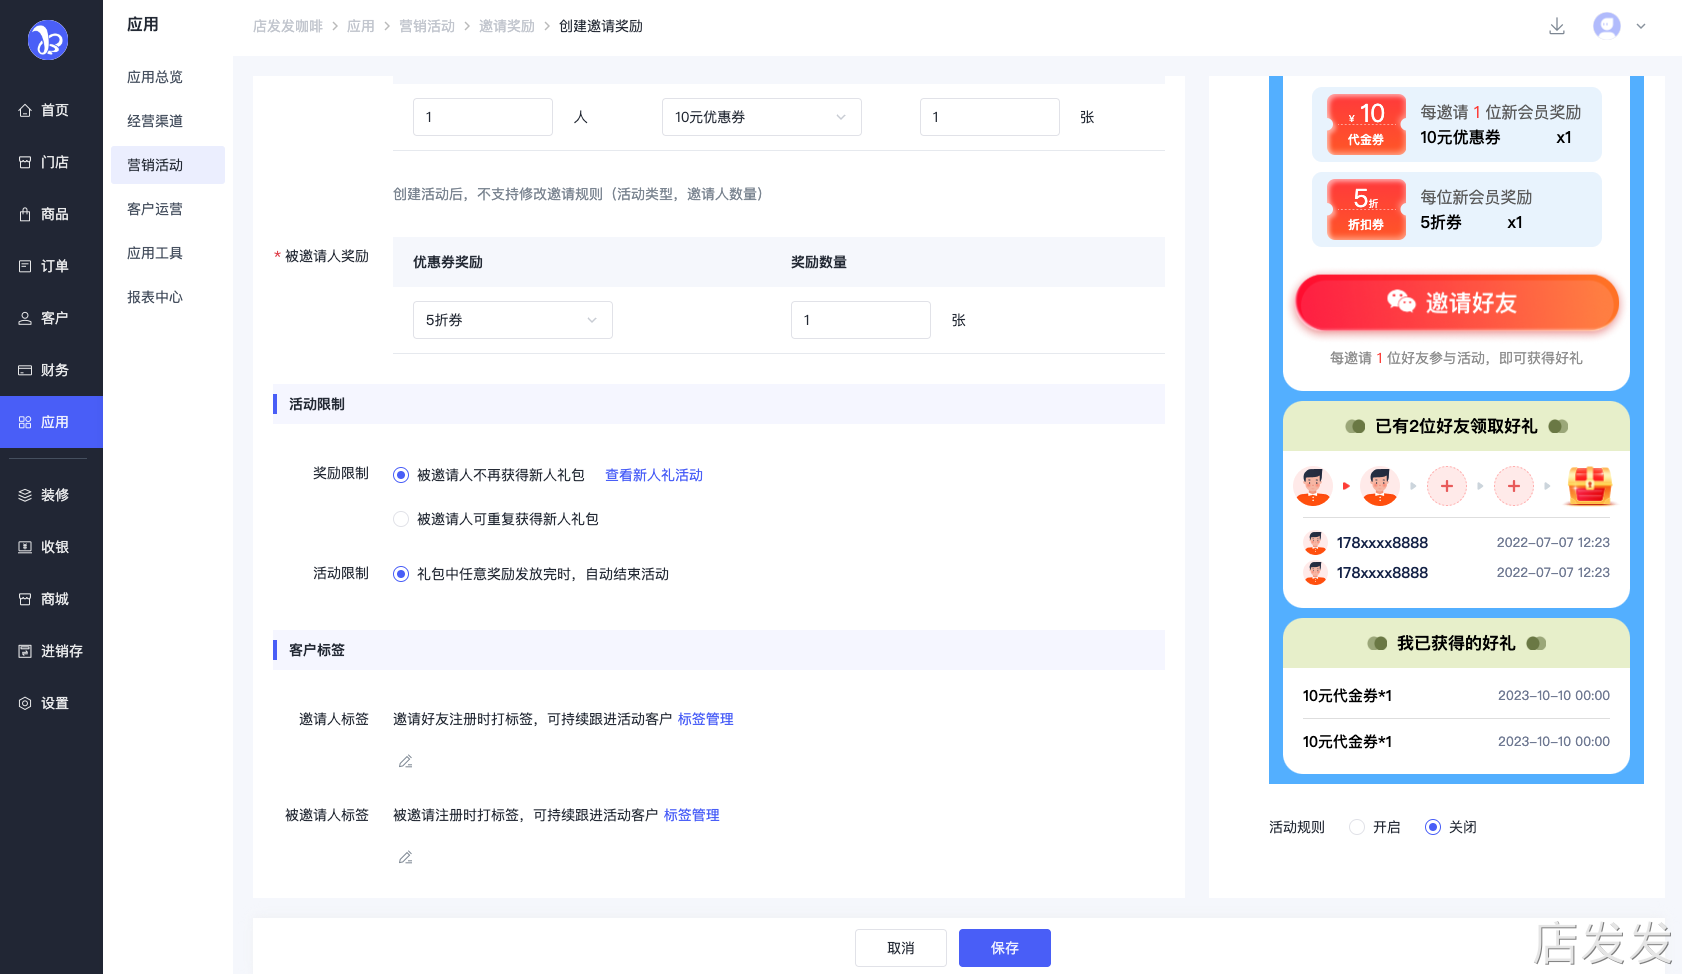Go to 营销活动 in the breadcrumb
1682x974 pixels.
click(427, 26)
